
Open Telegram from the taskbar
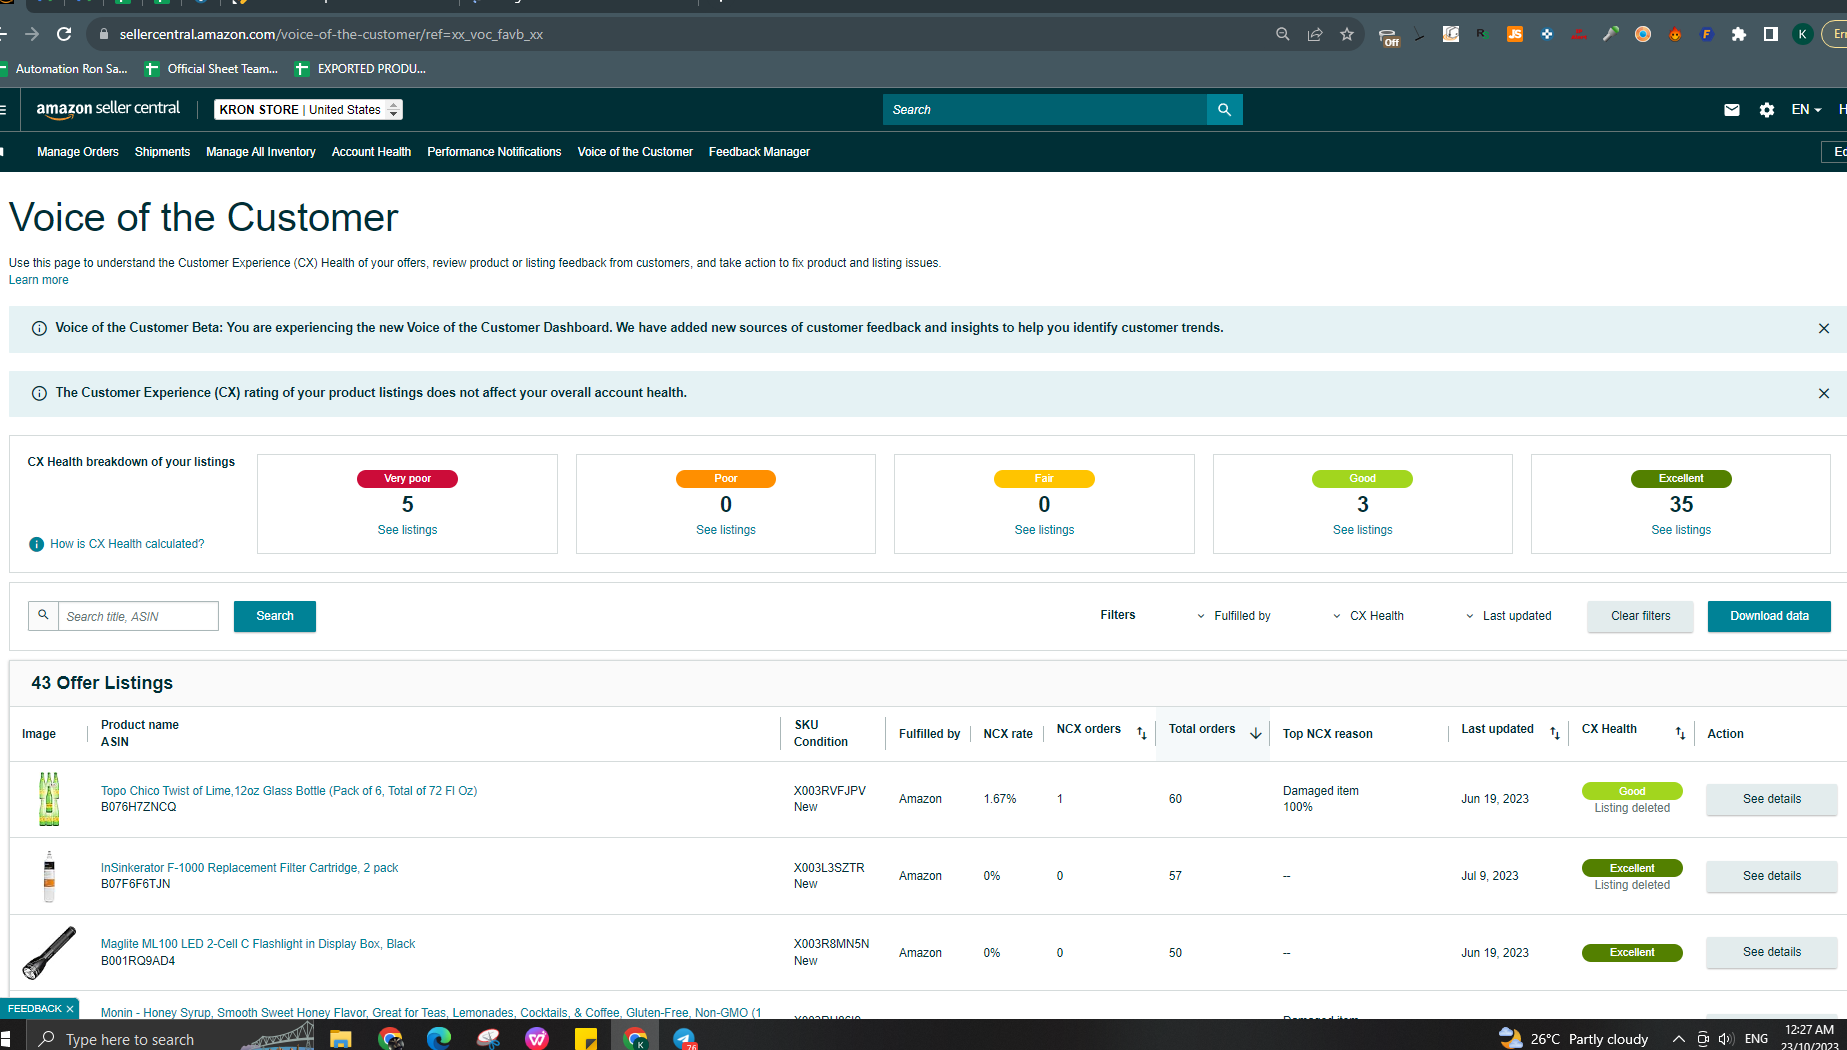pos(685,1039)
